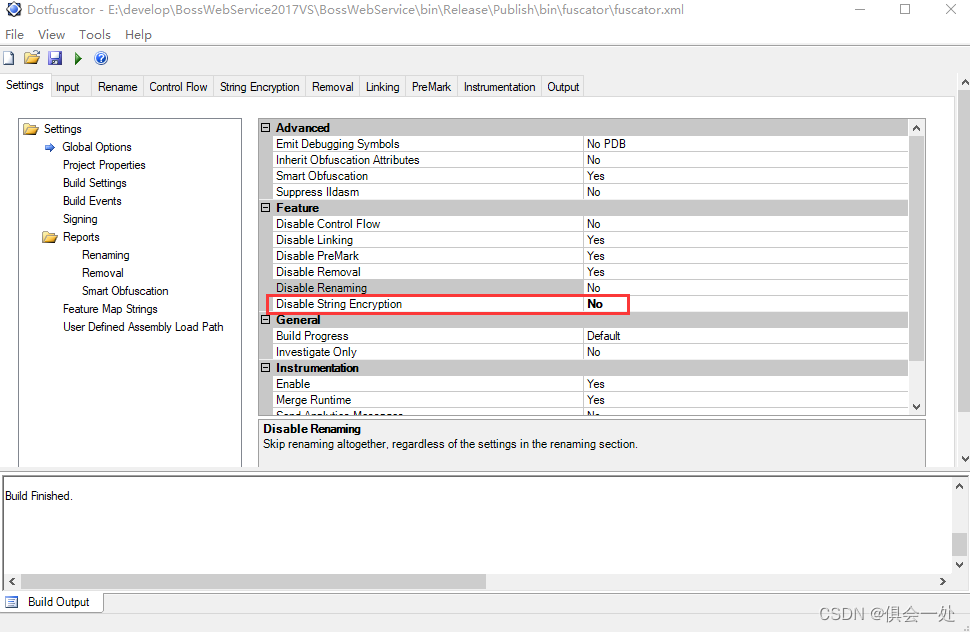The height and width of the screenshot is (632, 970).
Task: Click the New Project toolbar icon
Action: coord(9,58)
